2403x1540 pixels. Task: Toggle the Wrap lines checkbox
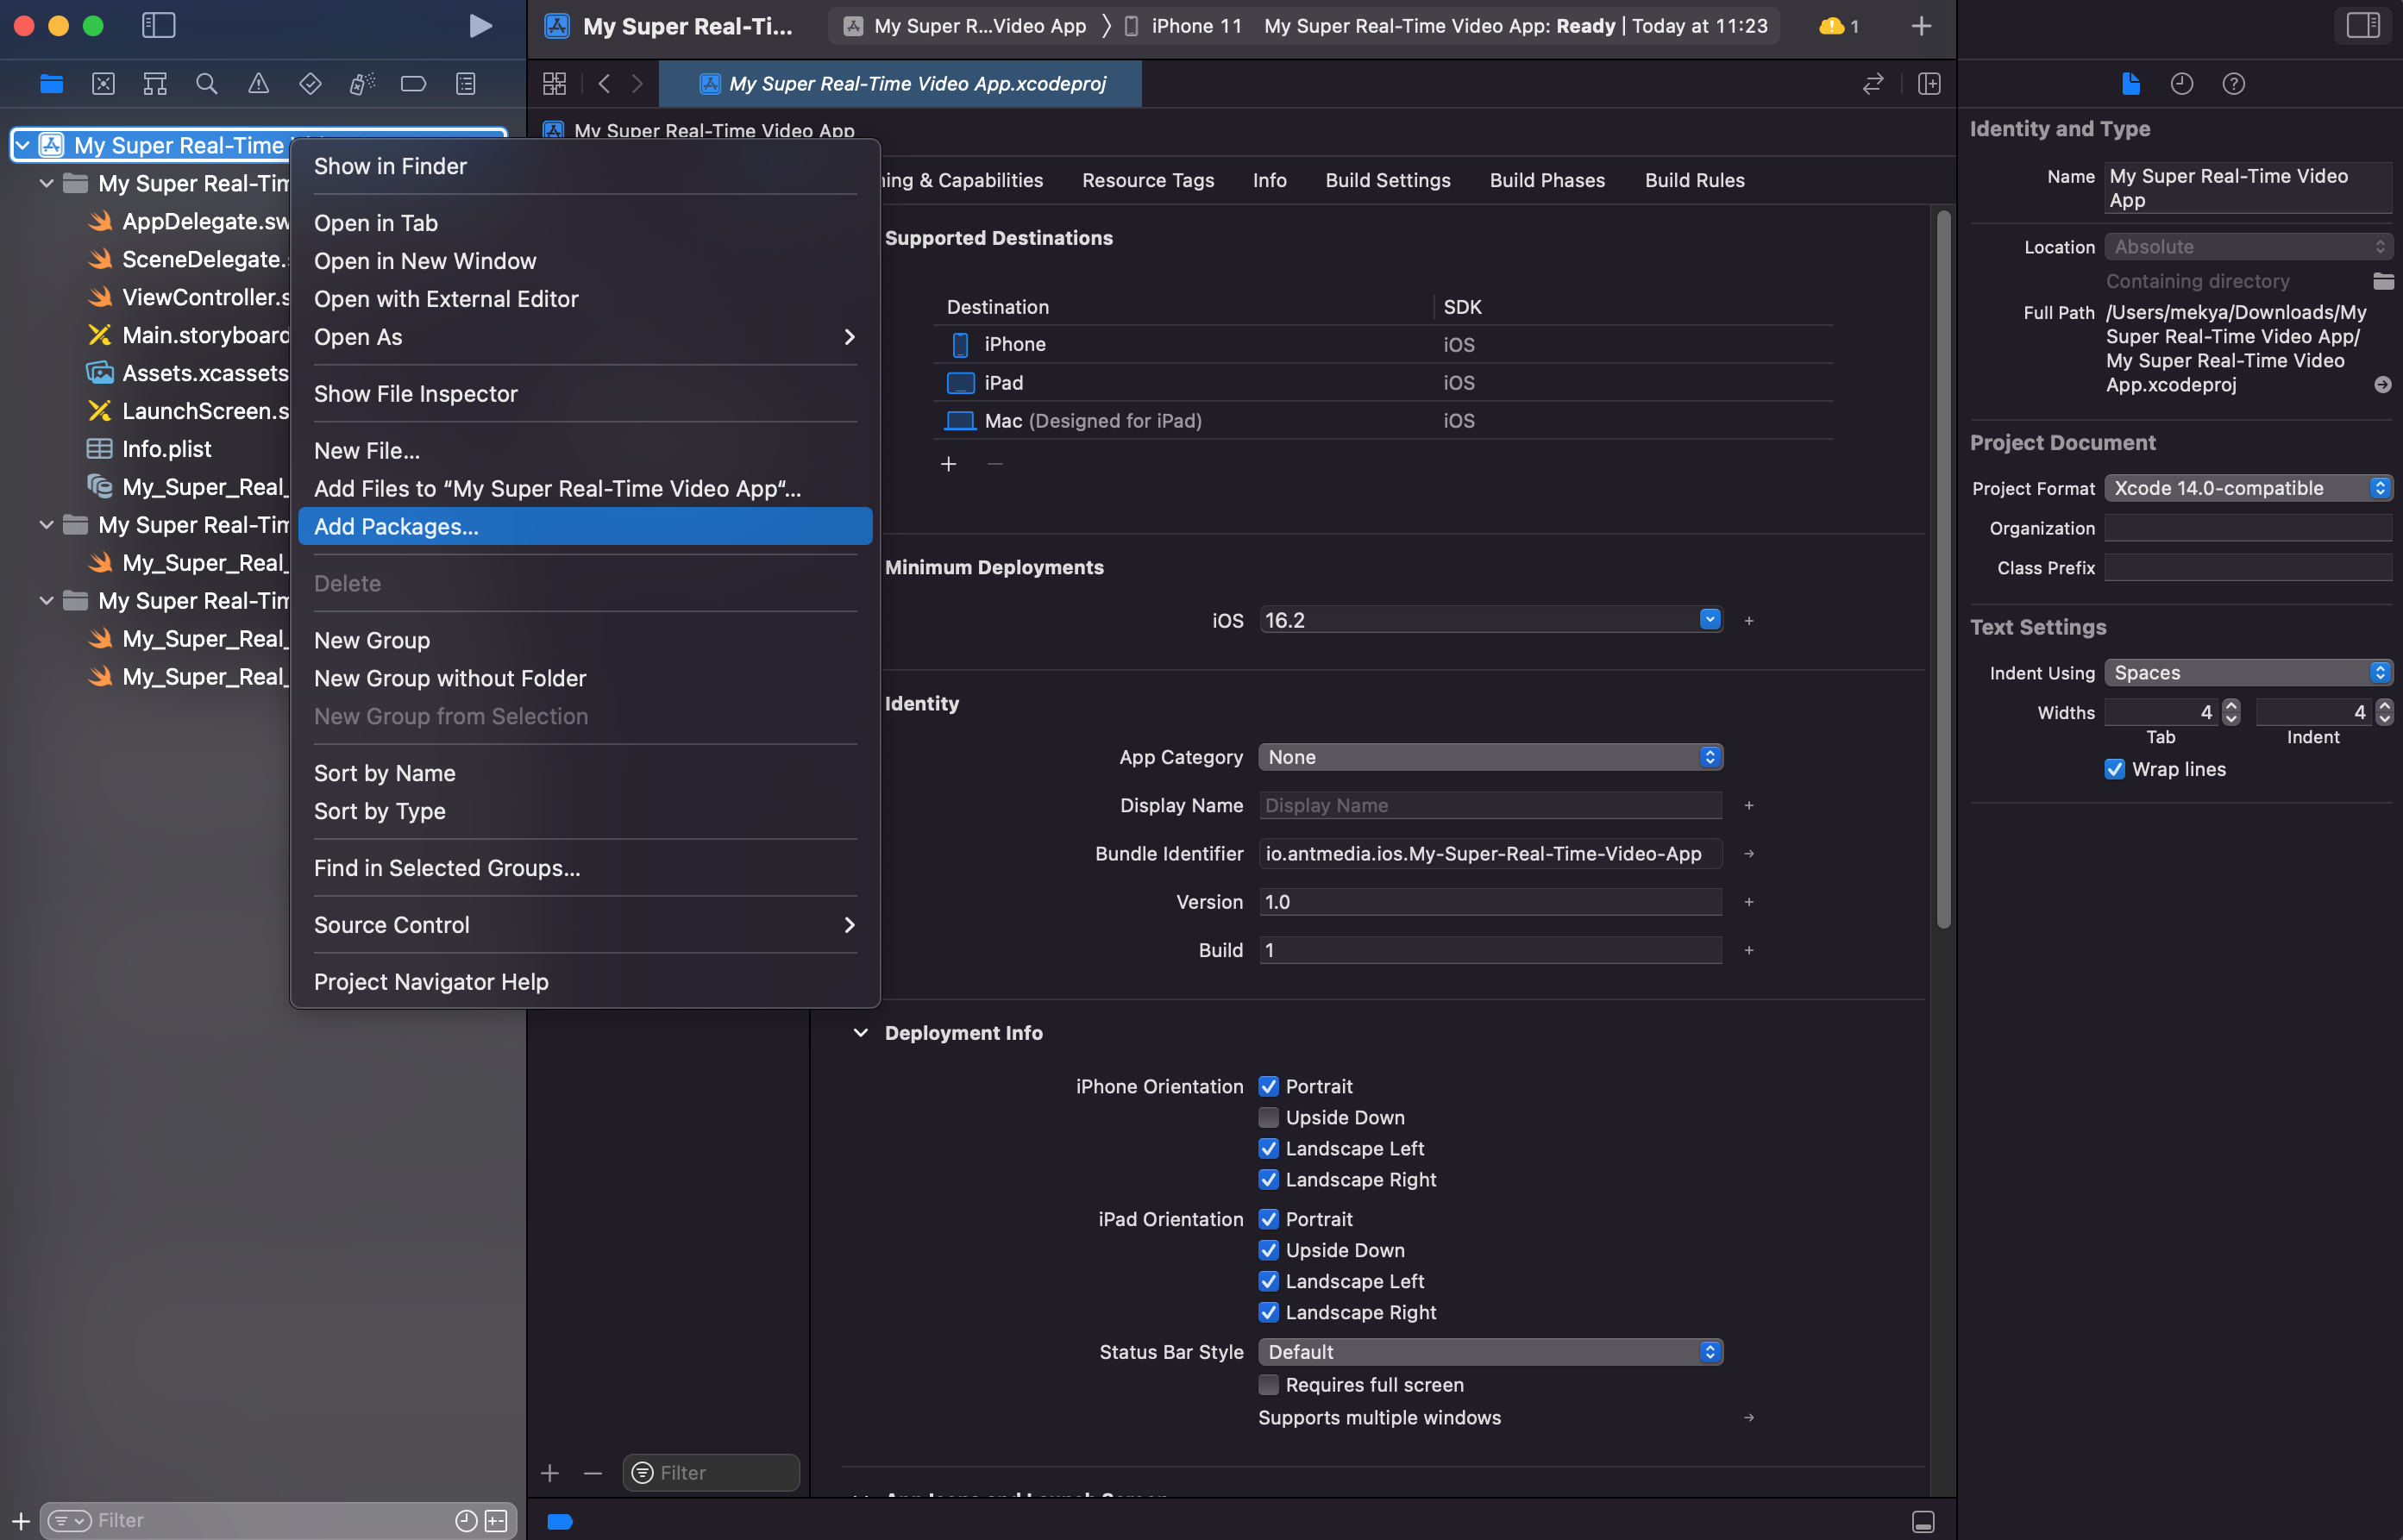(2114, 769)
